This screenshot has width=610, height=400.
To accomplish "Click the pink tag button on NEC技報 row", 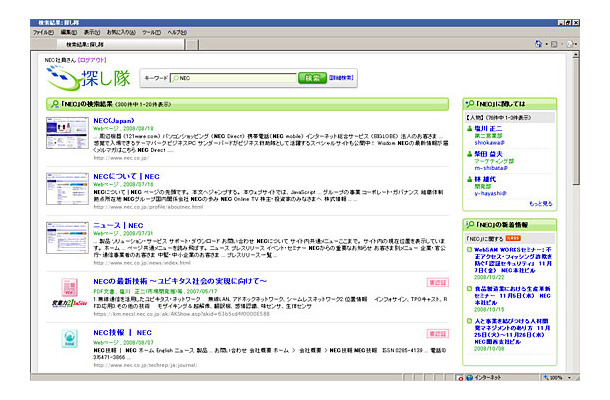I will [438, 334].
